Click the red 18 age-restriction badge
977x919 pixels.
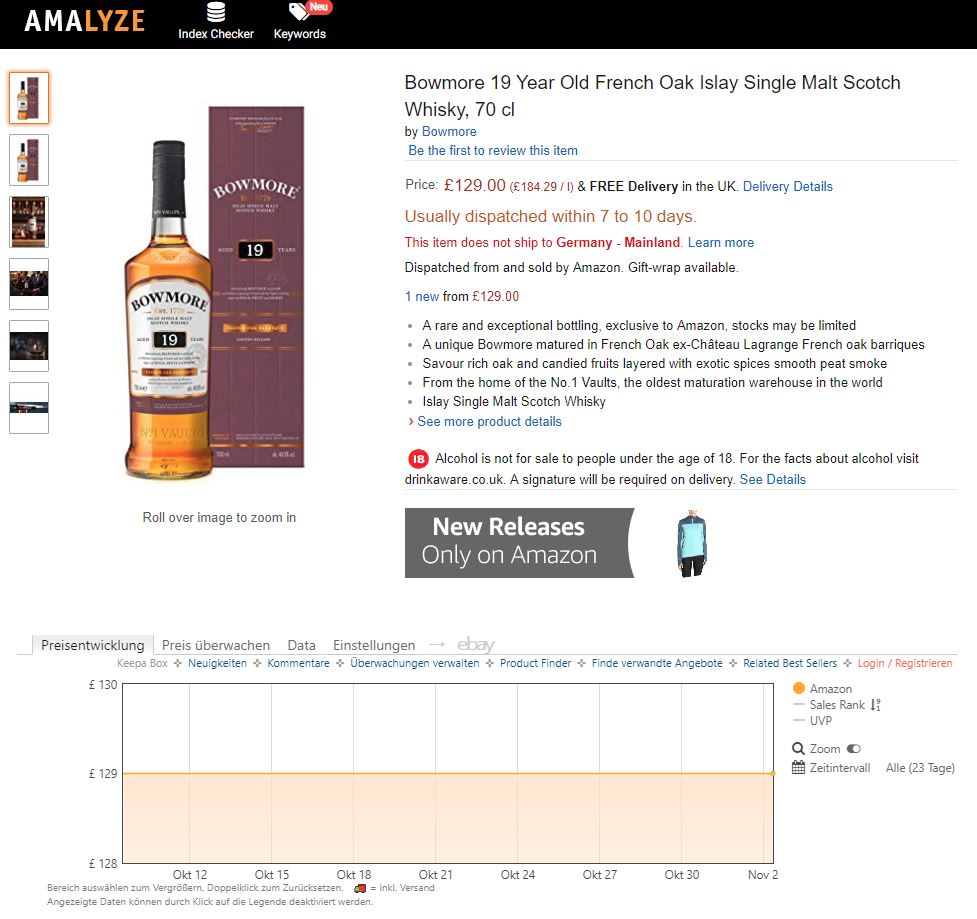tap(419, 459)
